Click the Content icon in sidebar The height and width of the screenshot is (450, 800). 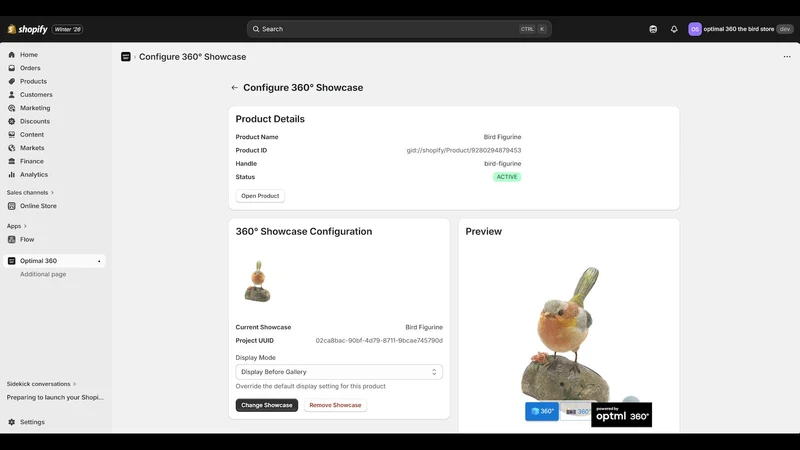tap(12, 134)
